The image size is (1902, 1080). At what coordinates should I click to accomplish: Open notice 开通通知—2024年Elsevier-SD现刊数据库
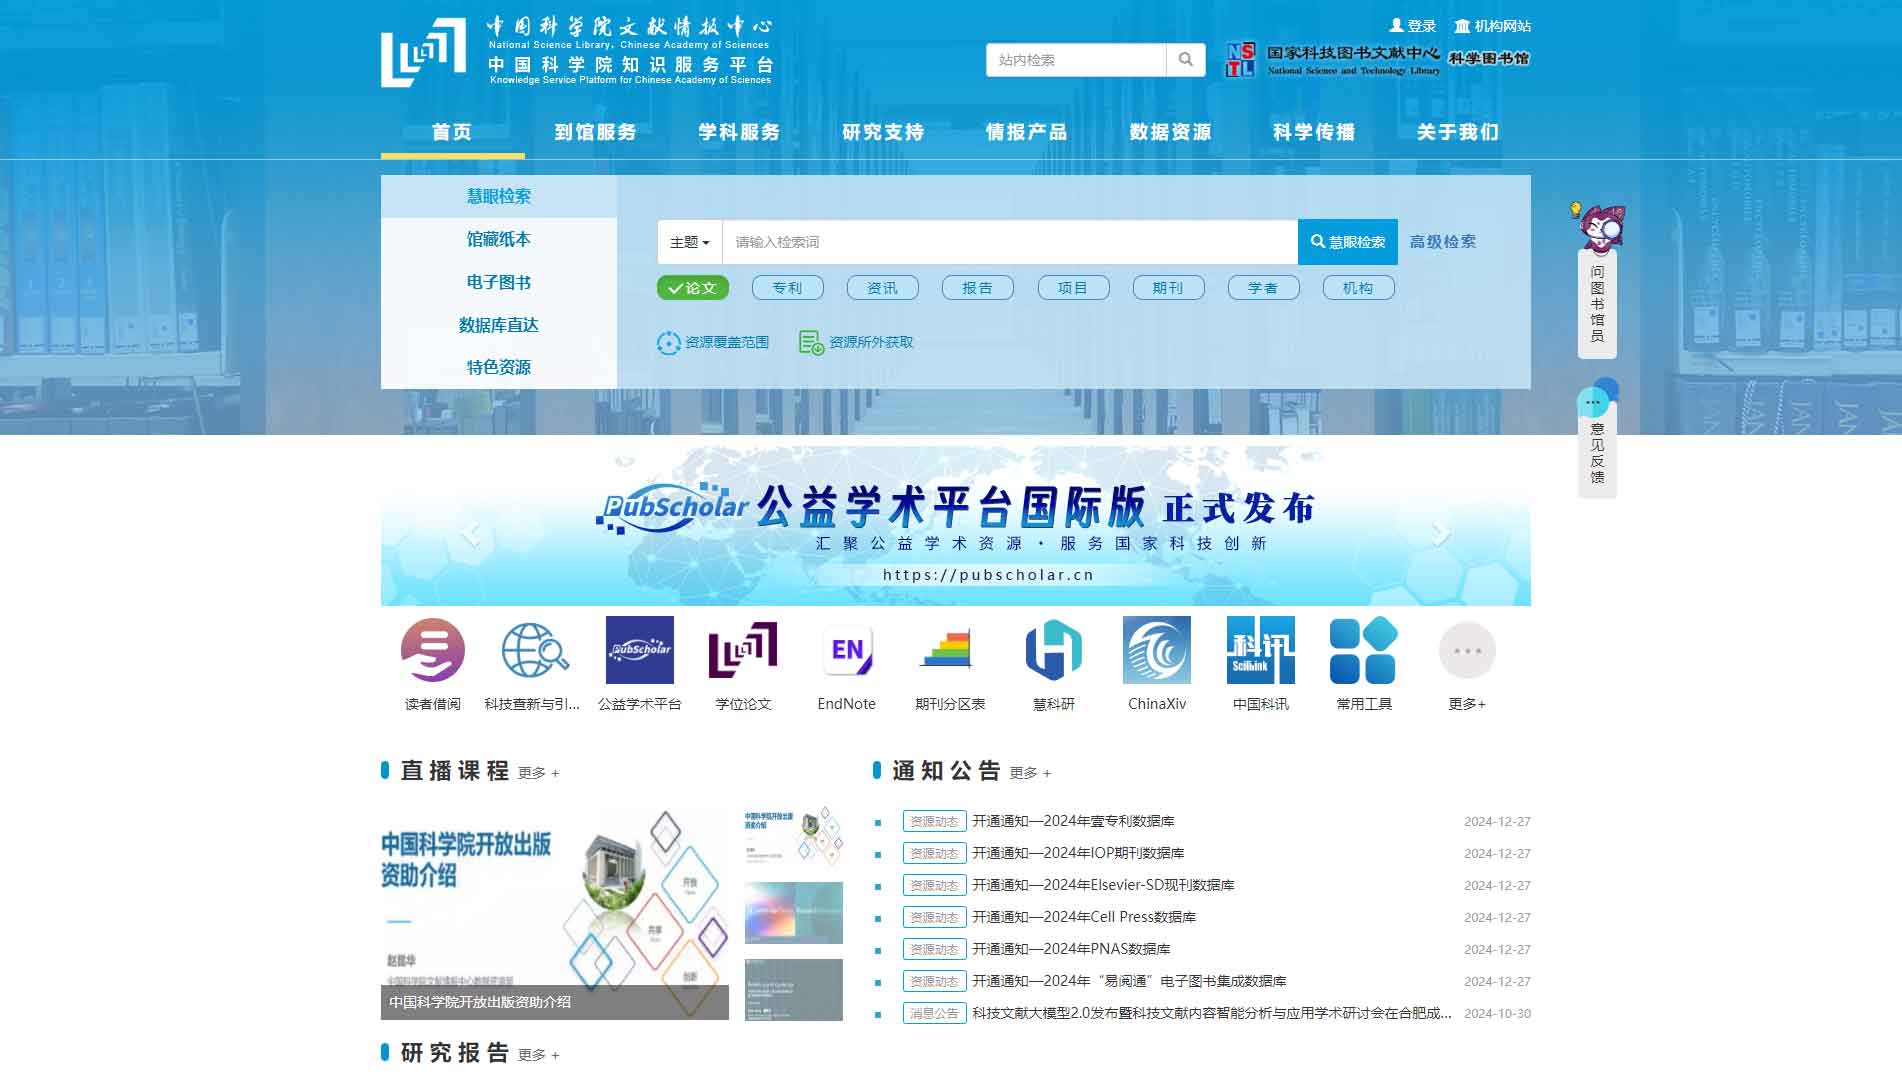(1103, 885)
